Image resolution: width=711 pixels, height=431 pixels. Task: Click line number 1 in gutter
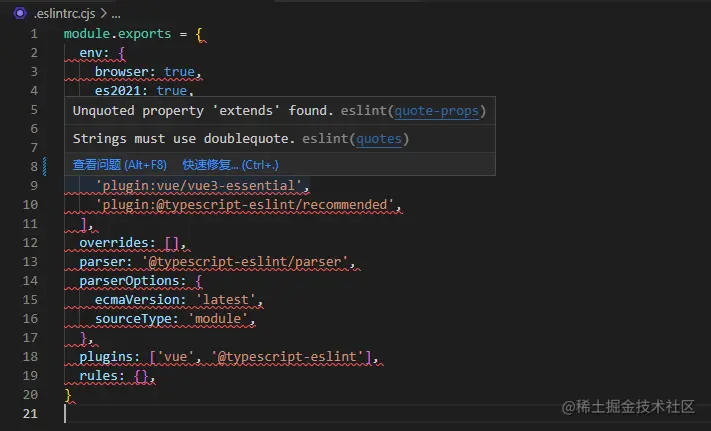click(x=34, y=34)
